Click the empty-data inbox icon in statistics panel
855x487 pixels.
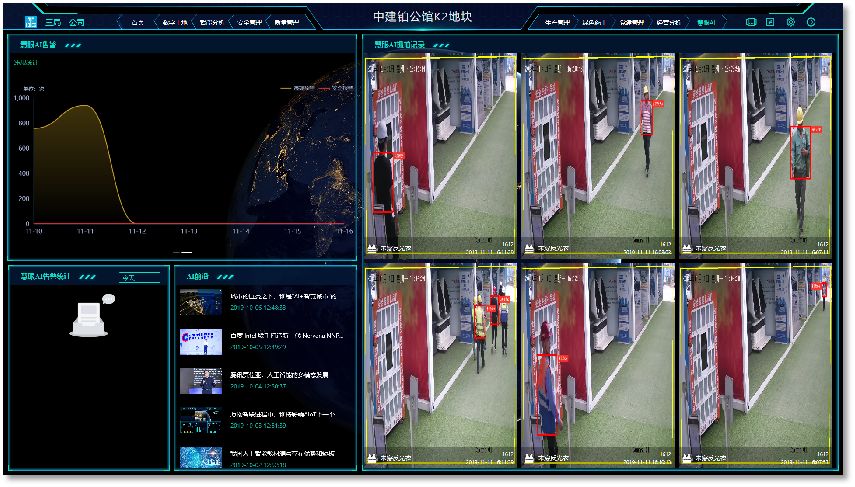[x=88, y=318]
